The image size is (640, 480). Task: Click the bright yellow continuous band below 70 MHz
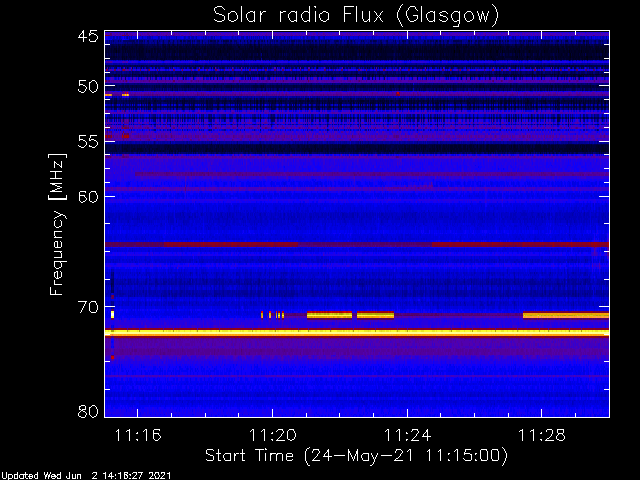[x=357, y=333]
